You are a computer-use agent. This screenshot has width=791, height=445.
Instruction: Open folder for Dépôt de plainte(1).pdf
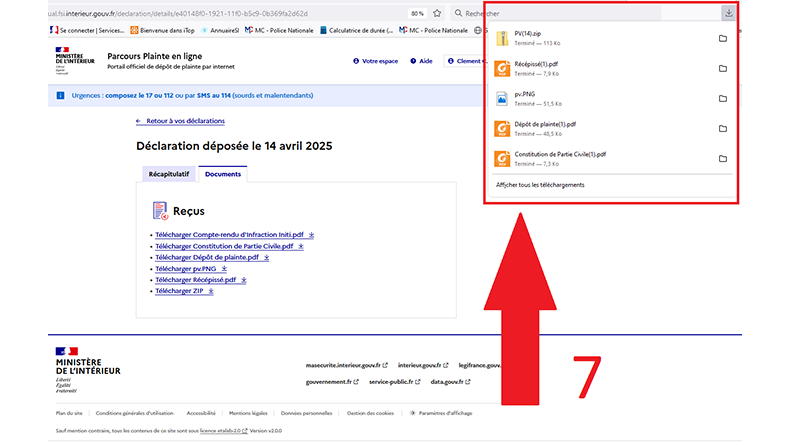tap(722, 129)
